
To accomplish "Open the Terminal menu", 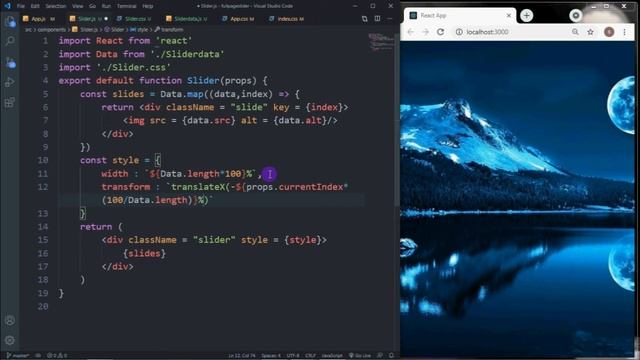I will [127, 6].
